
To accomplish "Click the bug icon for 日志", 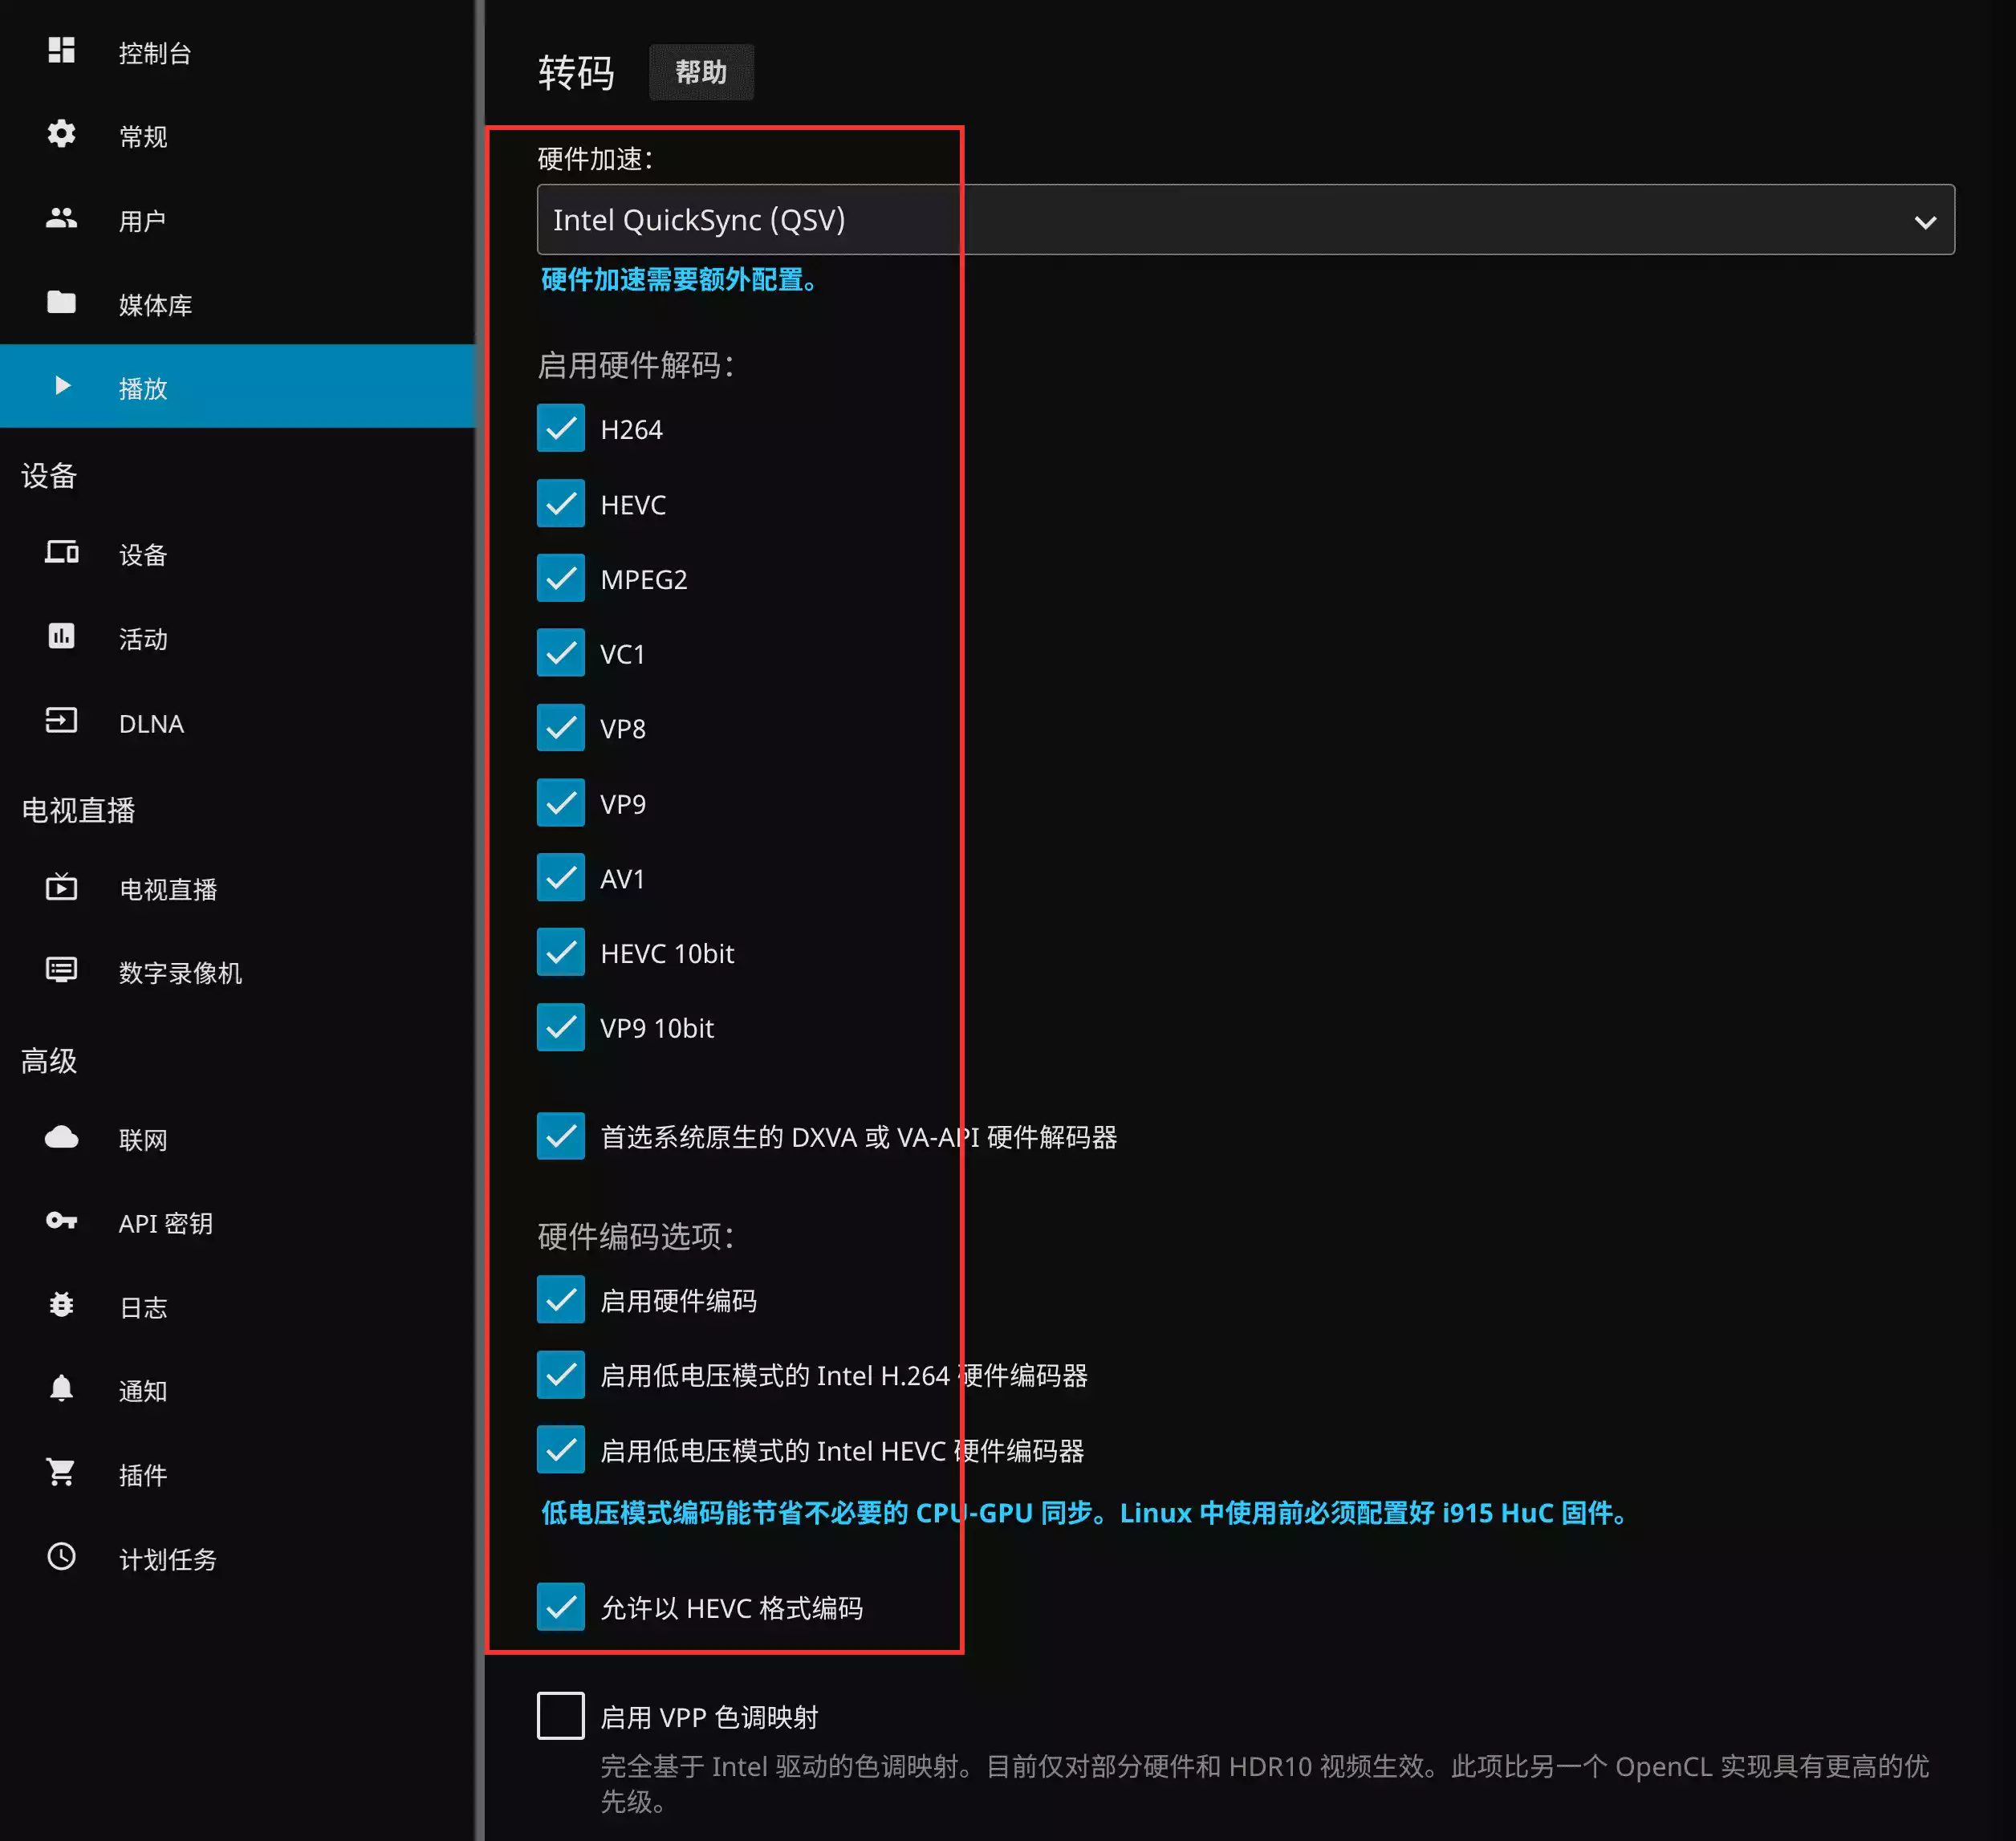I will tap(61, 1305).
